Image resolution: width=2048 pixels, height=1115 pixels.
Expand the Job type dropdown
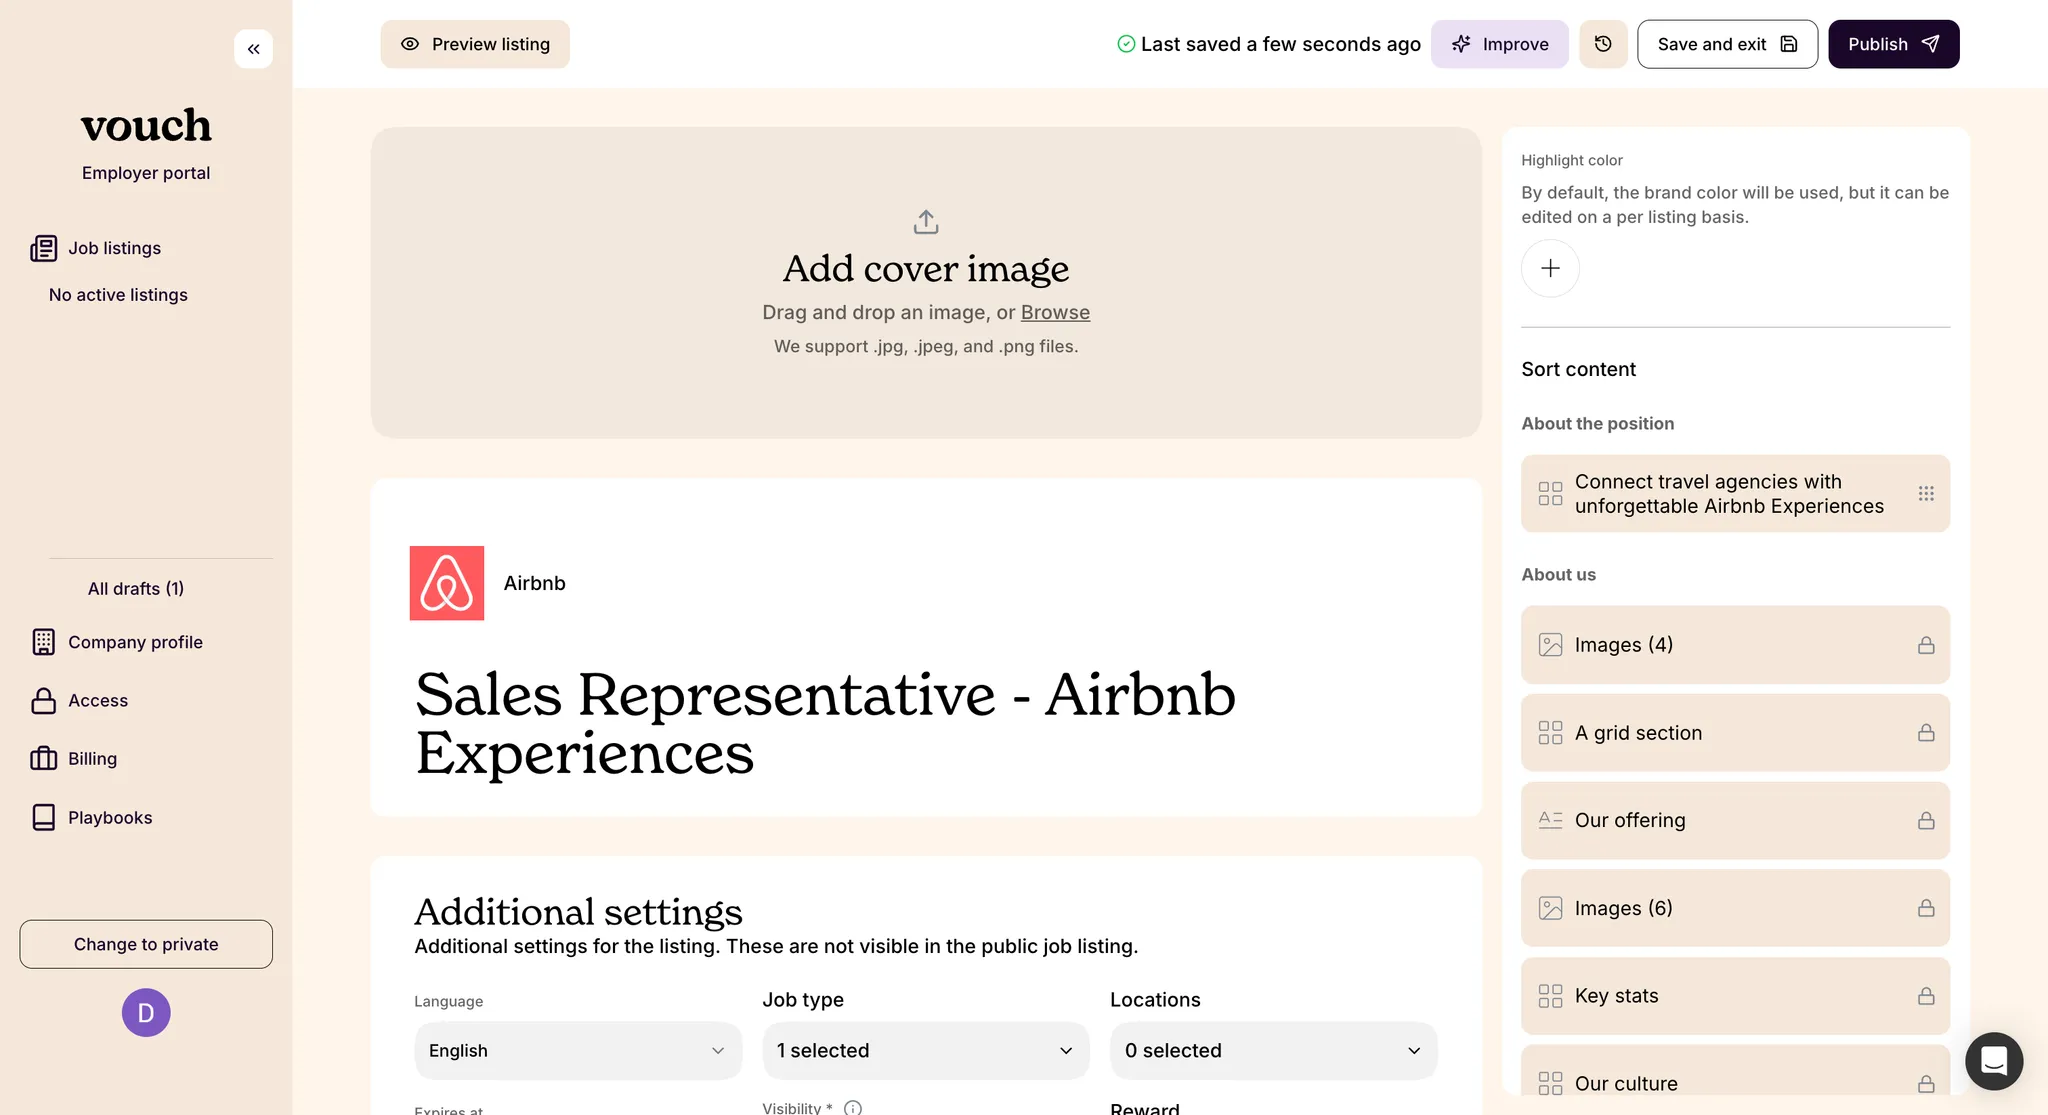[x=926, y=1051]
